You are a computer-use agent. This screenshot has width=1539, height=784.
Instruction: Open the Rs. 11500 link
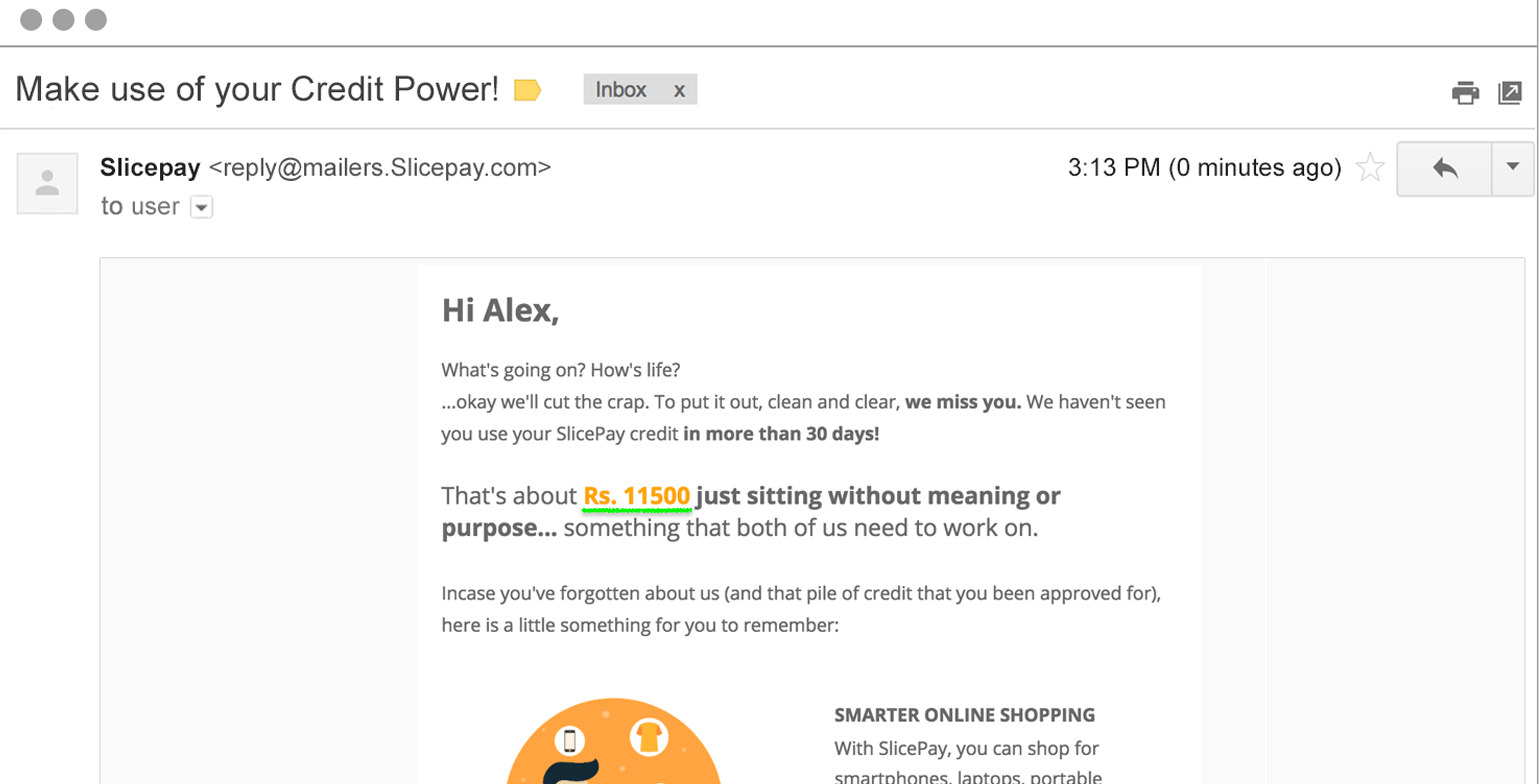pyautogui.click(x=636, y=496)
